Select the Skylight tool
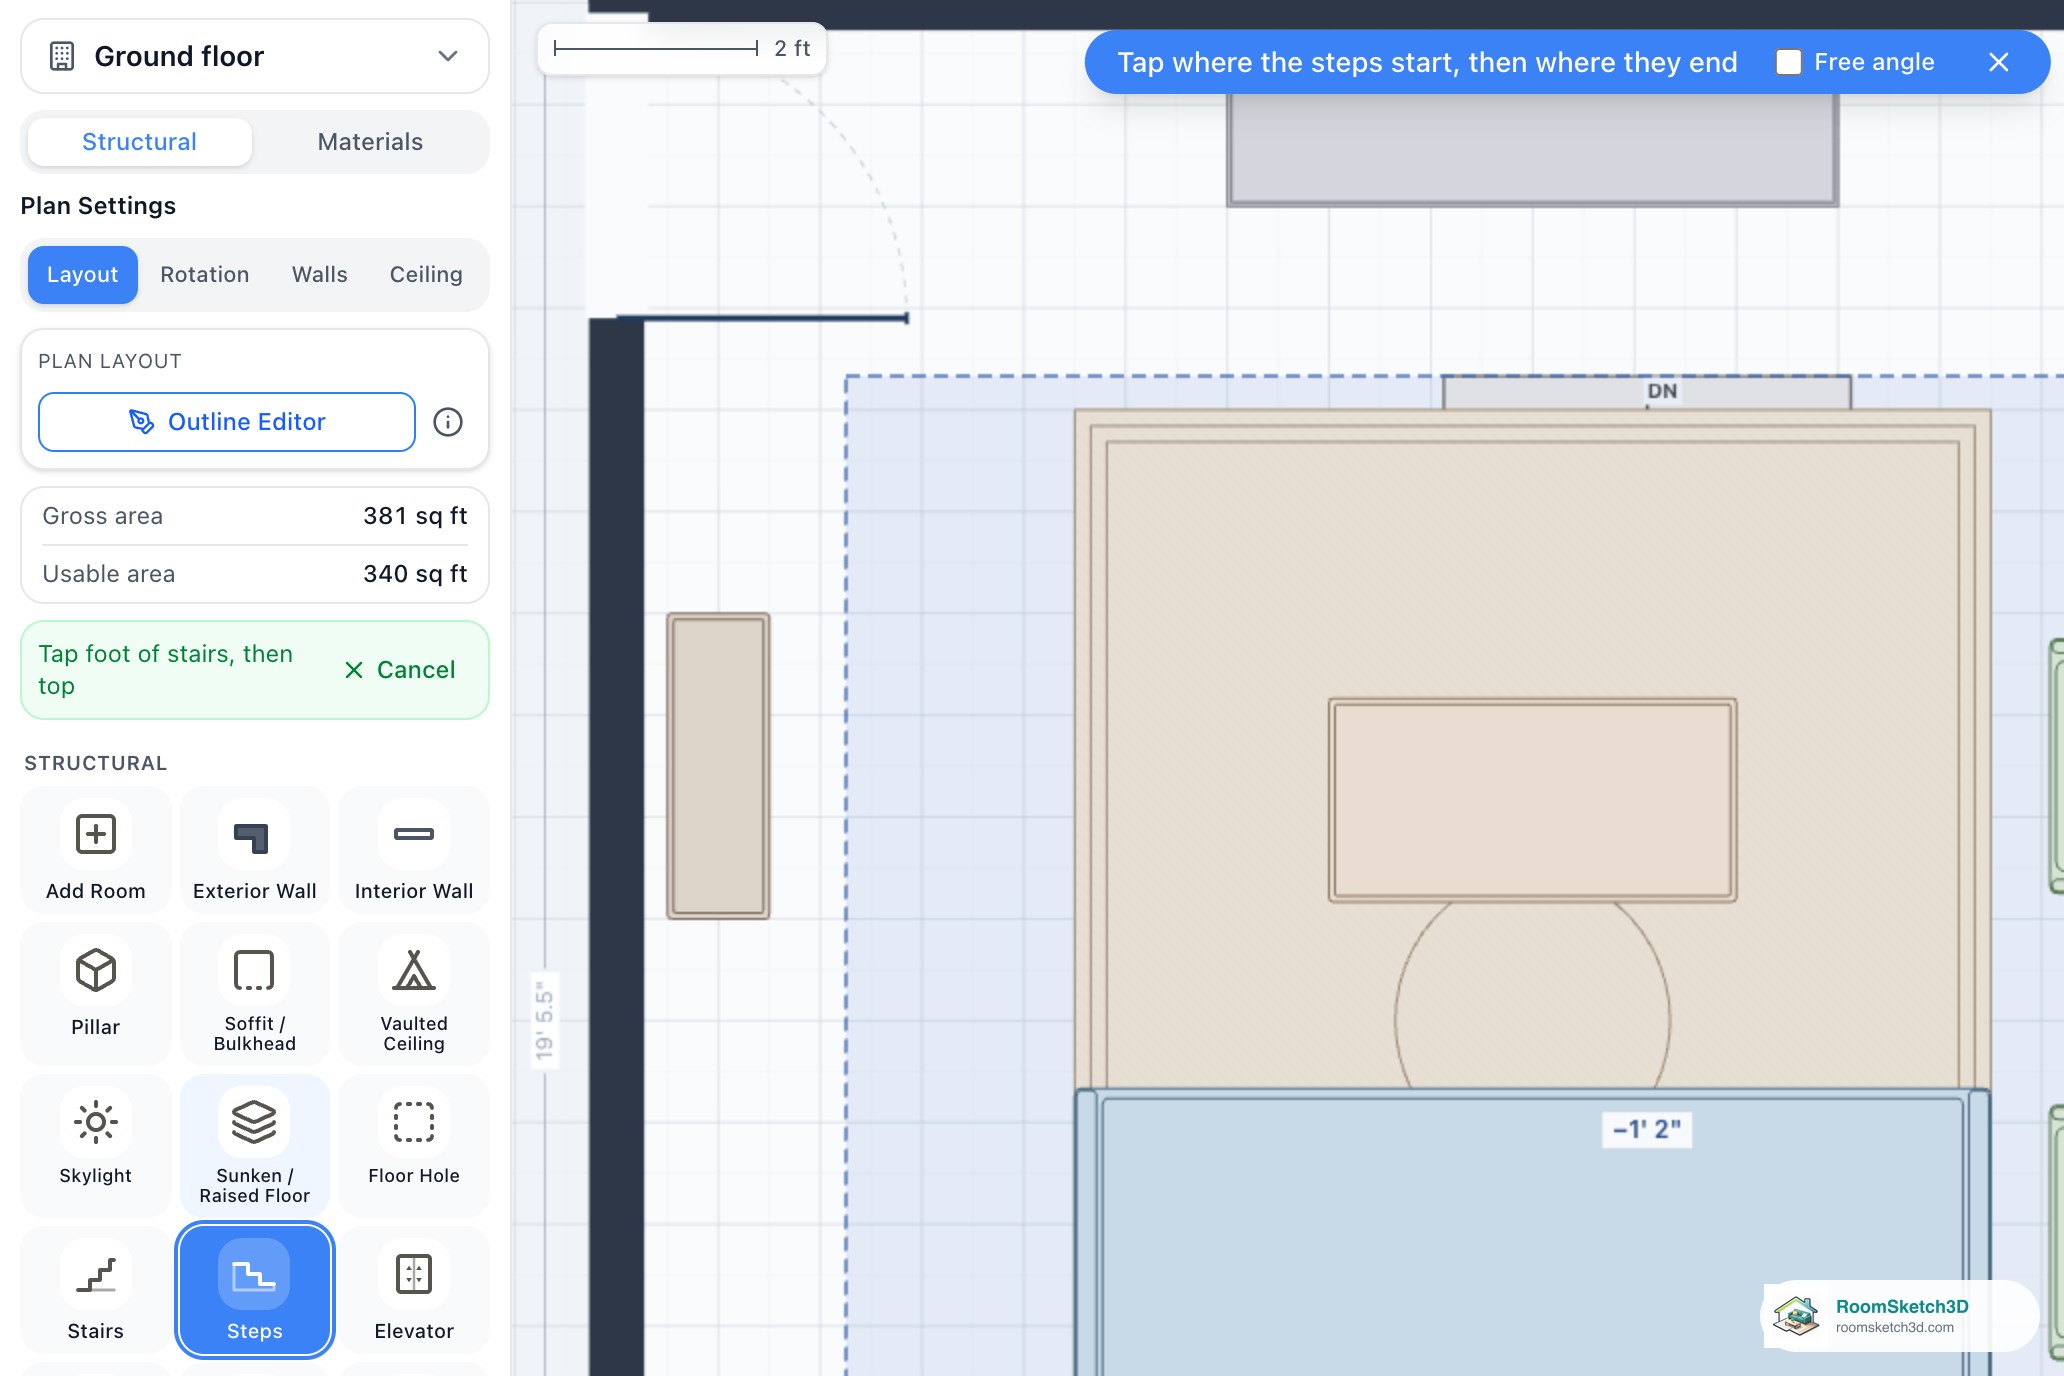 (95, 1145)
